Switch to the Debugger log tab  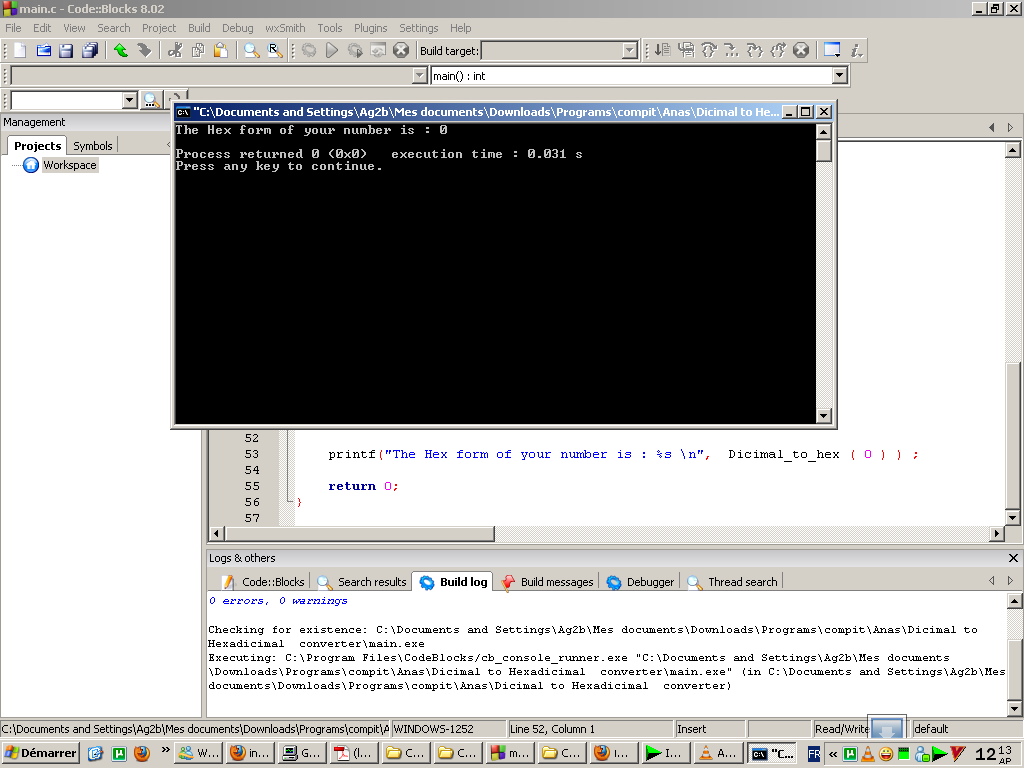click(641, 582)
